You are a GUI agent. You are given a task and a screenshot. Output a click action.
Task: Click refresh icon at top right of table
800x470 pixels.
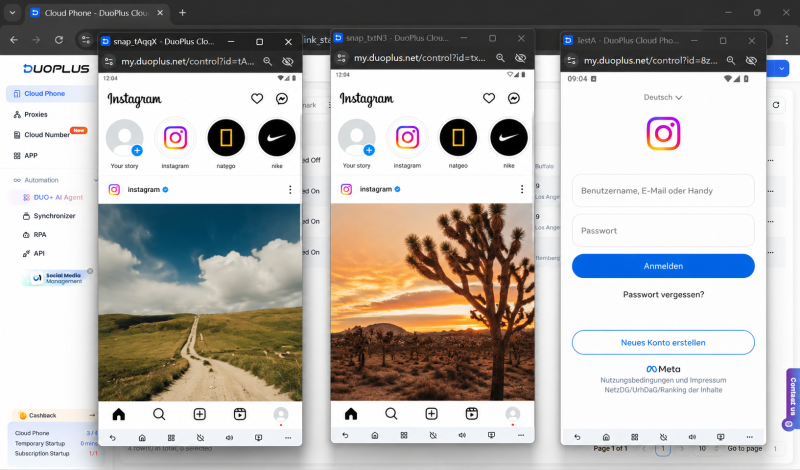point(776,105)
